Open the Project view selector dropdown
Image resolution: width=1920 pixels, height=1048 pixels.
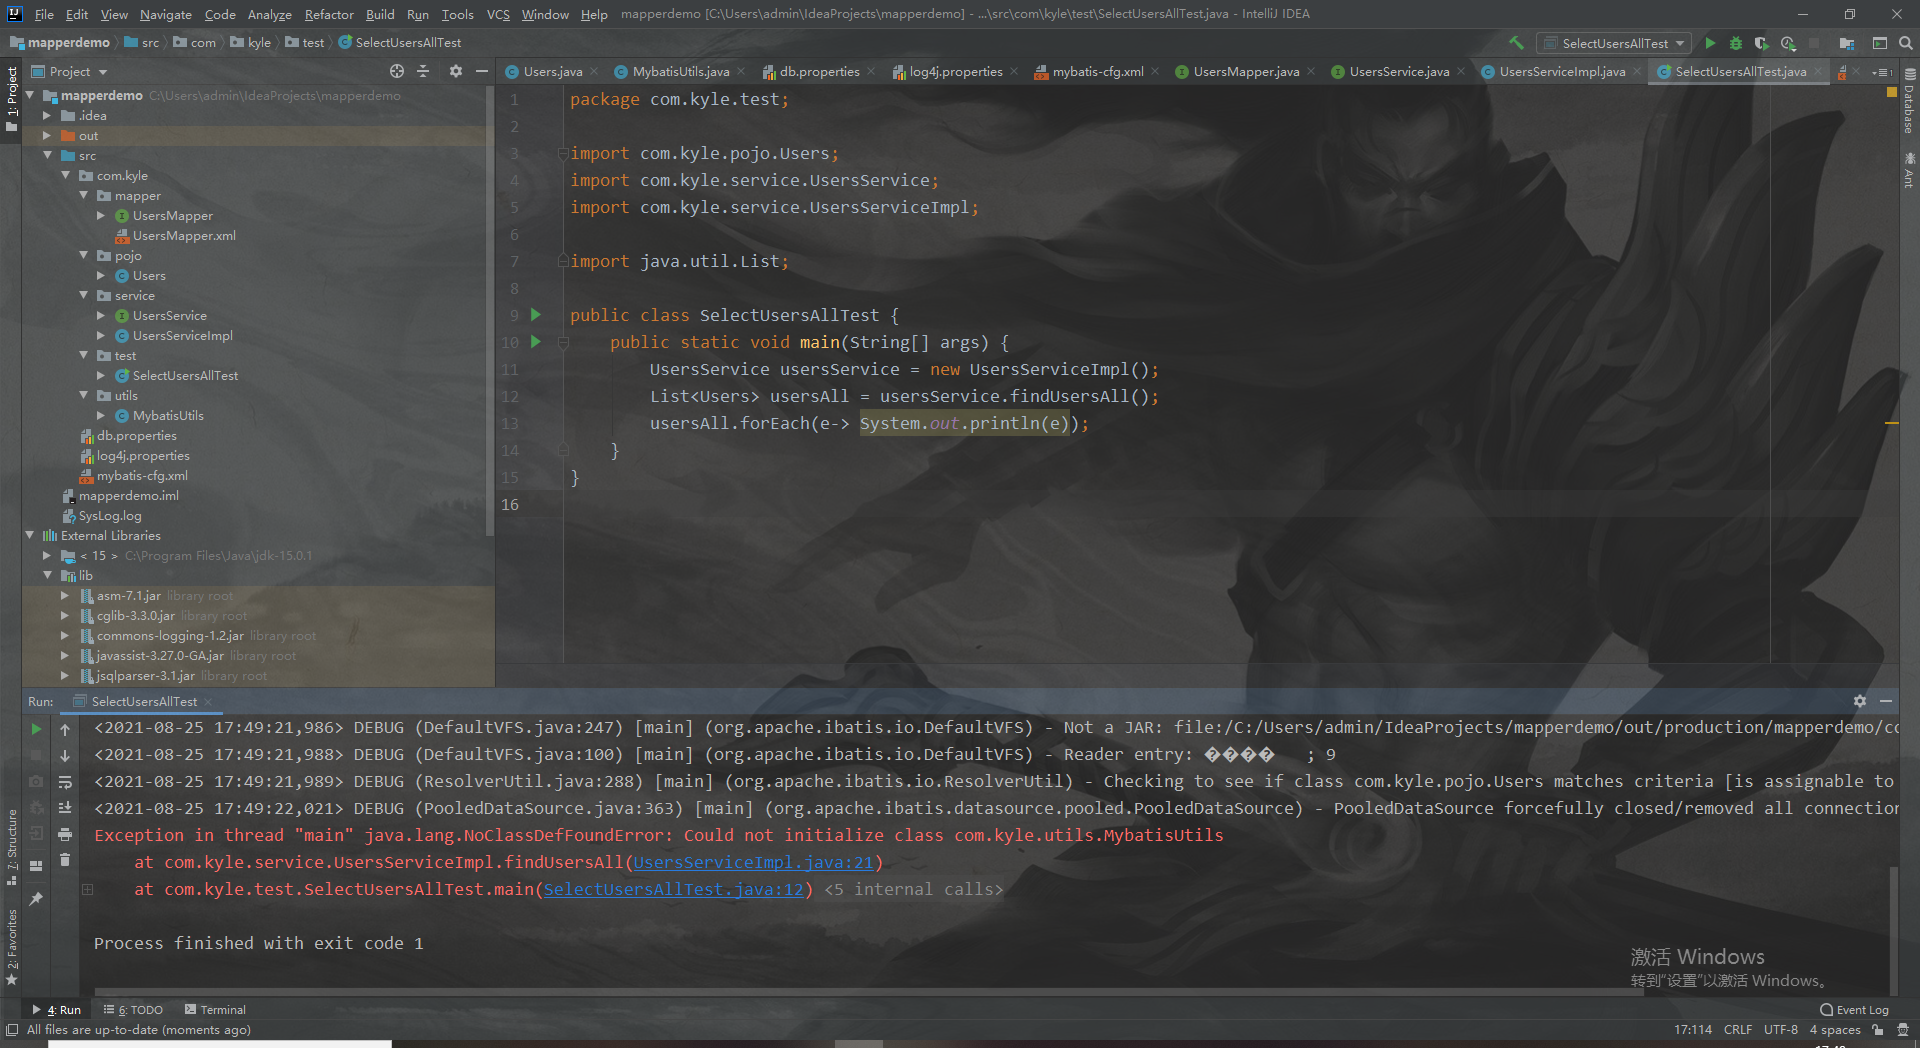pyautogui.click(x=70, y=71)
